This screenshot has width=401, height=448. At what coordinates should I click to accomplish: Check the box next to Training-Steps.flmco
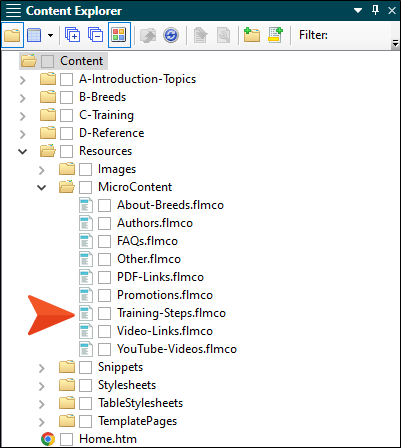coord(104,313)
